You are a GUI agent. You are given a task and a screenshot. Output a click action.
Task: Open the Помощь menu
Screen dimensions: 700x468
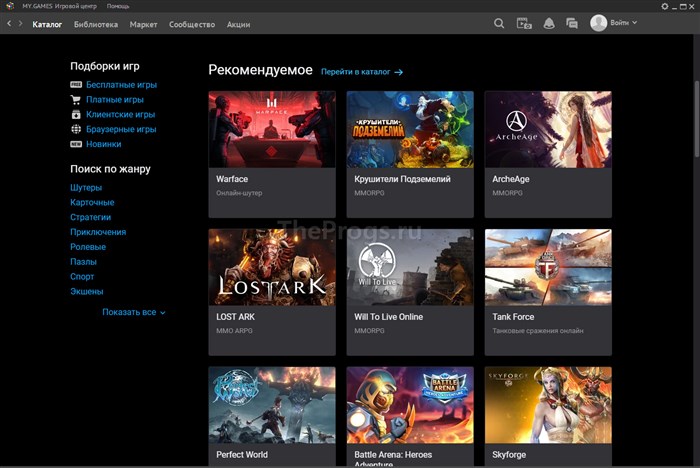(x=118, y=6)
